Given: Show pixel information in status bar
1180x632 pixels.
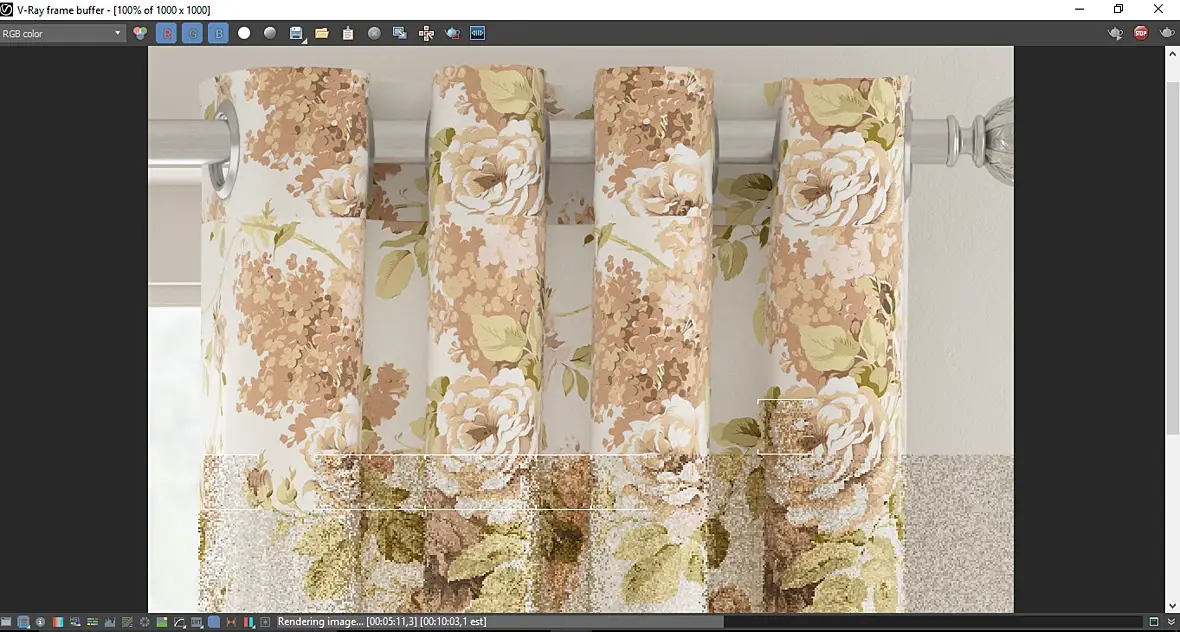Looking at the screenshot, I should click(x=40, y=622).
